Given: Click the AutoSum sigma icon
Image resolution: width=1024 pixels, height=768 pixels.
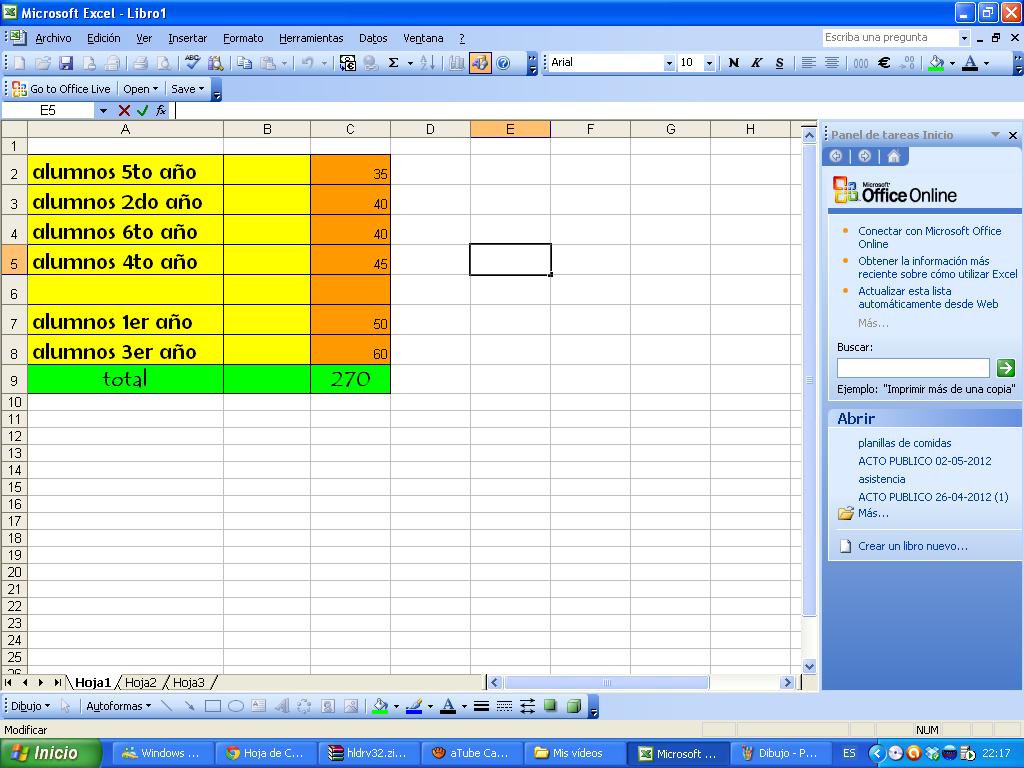Looking at the screenshot, I should pos(393,63).
